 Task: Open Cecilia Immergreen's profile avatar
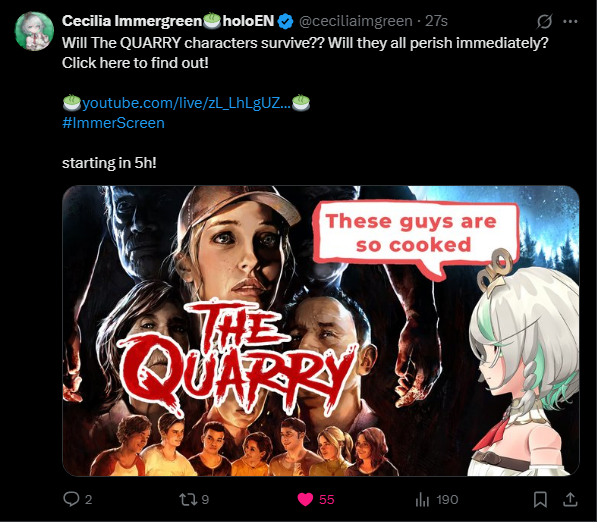(x=34, y=31)
